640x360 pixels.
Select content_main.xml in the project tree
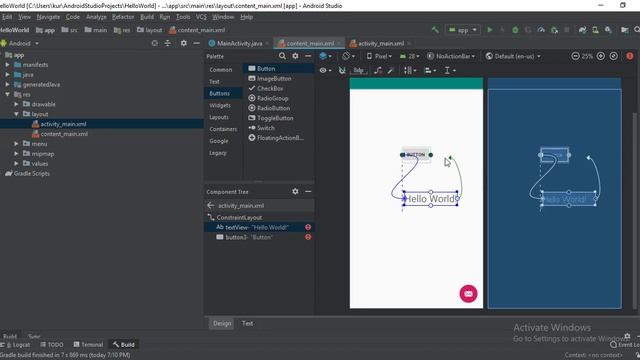coord(64,134)
